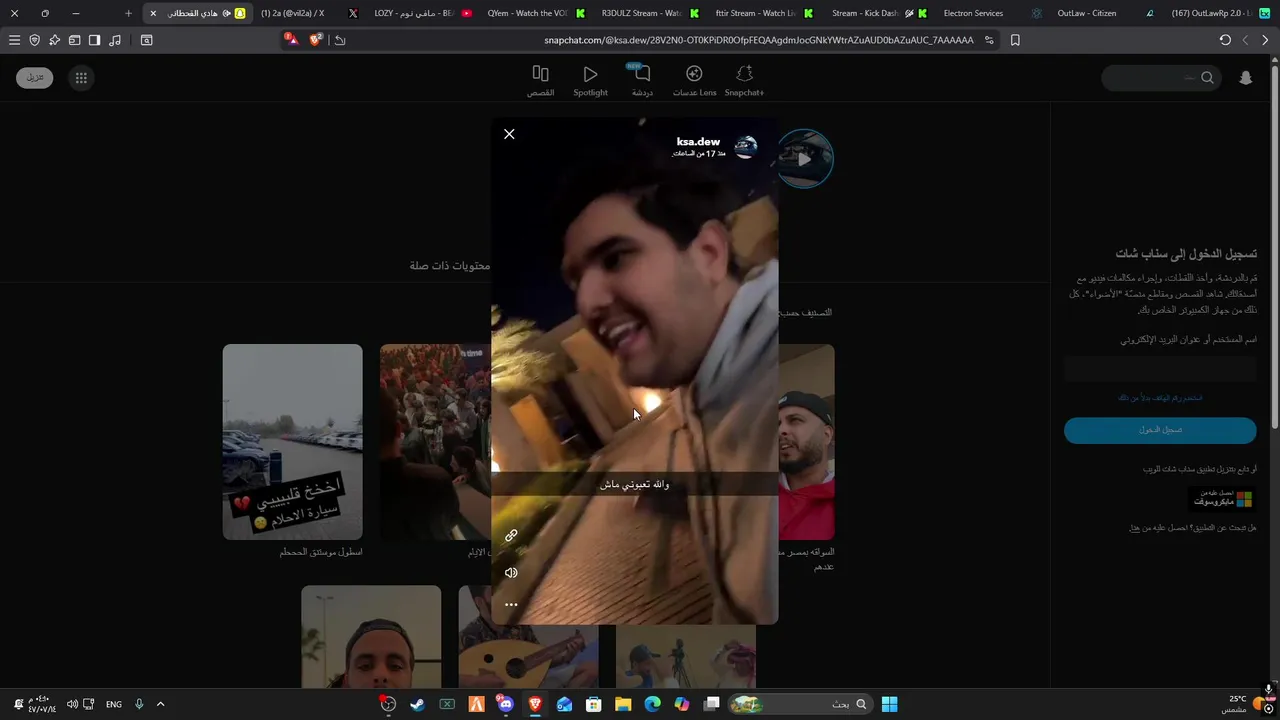This screenshot has width=1280, height=720.
Task: Use phone number instead link
Action: click(1160, 398)
